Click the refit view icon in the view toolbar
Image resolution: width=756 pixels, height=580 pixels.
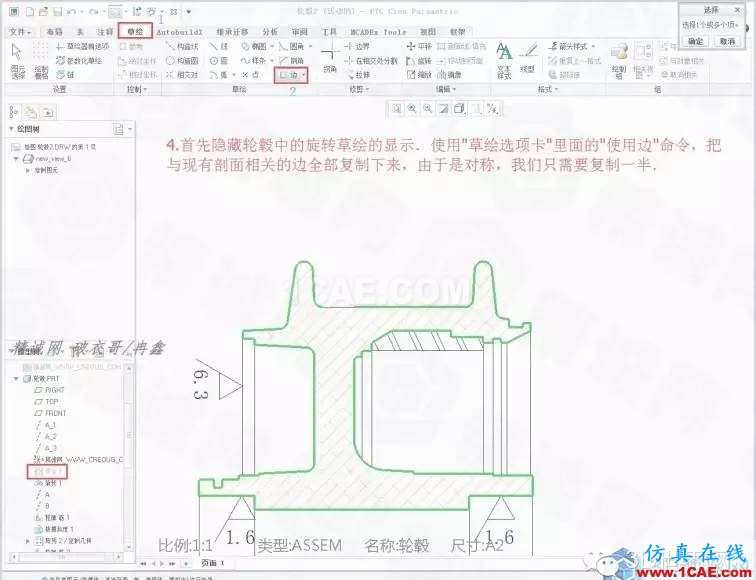(396, 109)
